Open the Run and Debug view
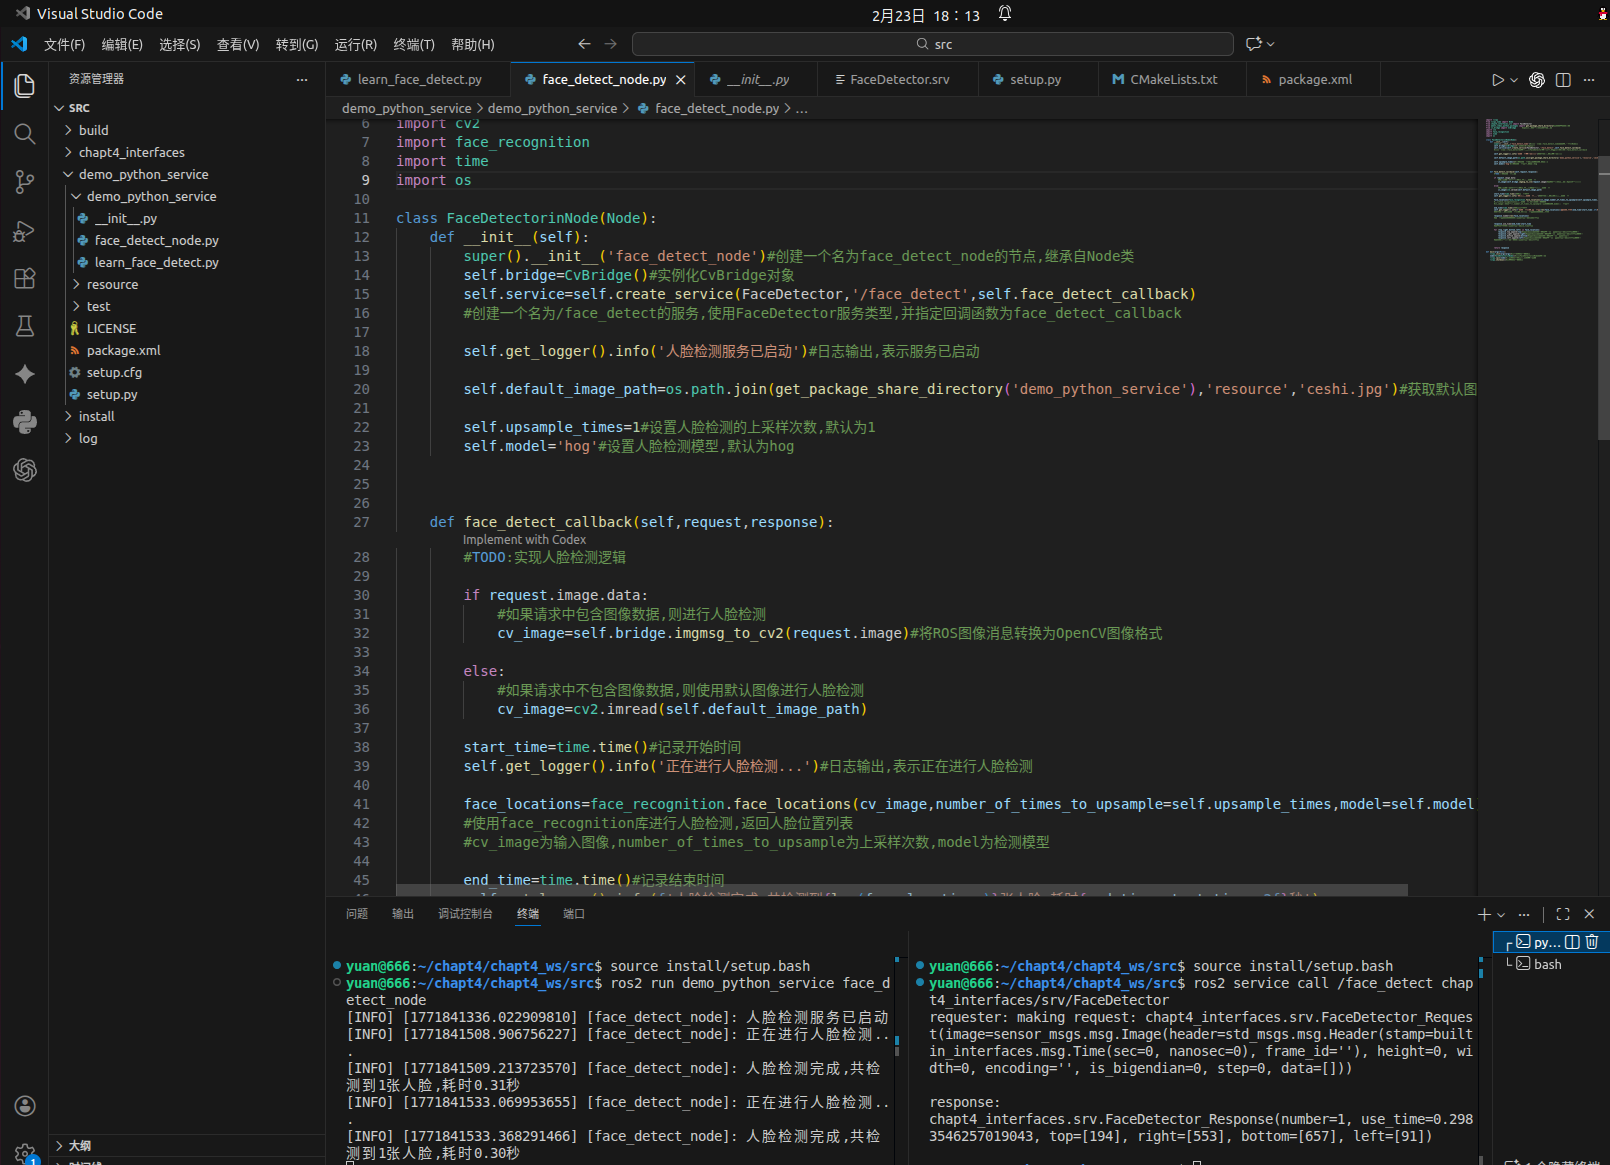This screenshot has height=1165, width=1610. 25,231
